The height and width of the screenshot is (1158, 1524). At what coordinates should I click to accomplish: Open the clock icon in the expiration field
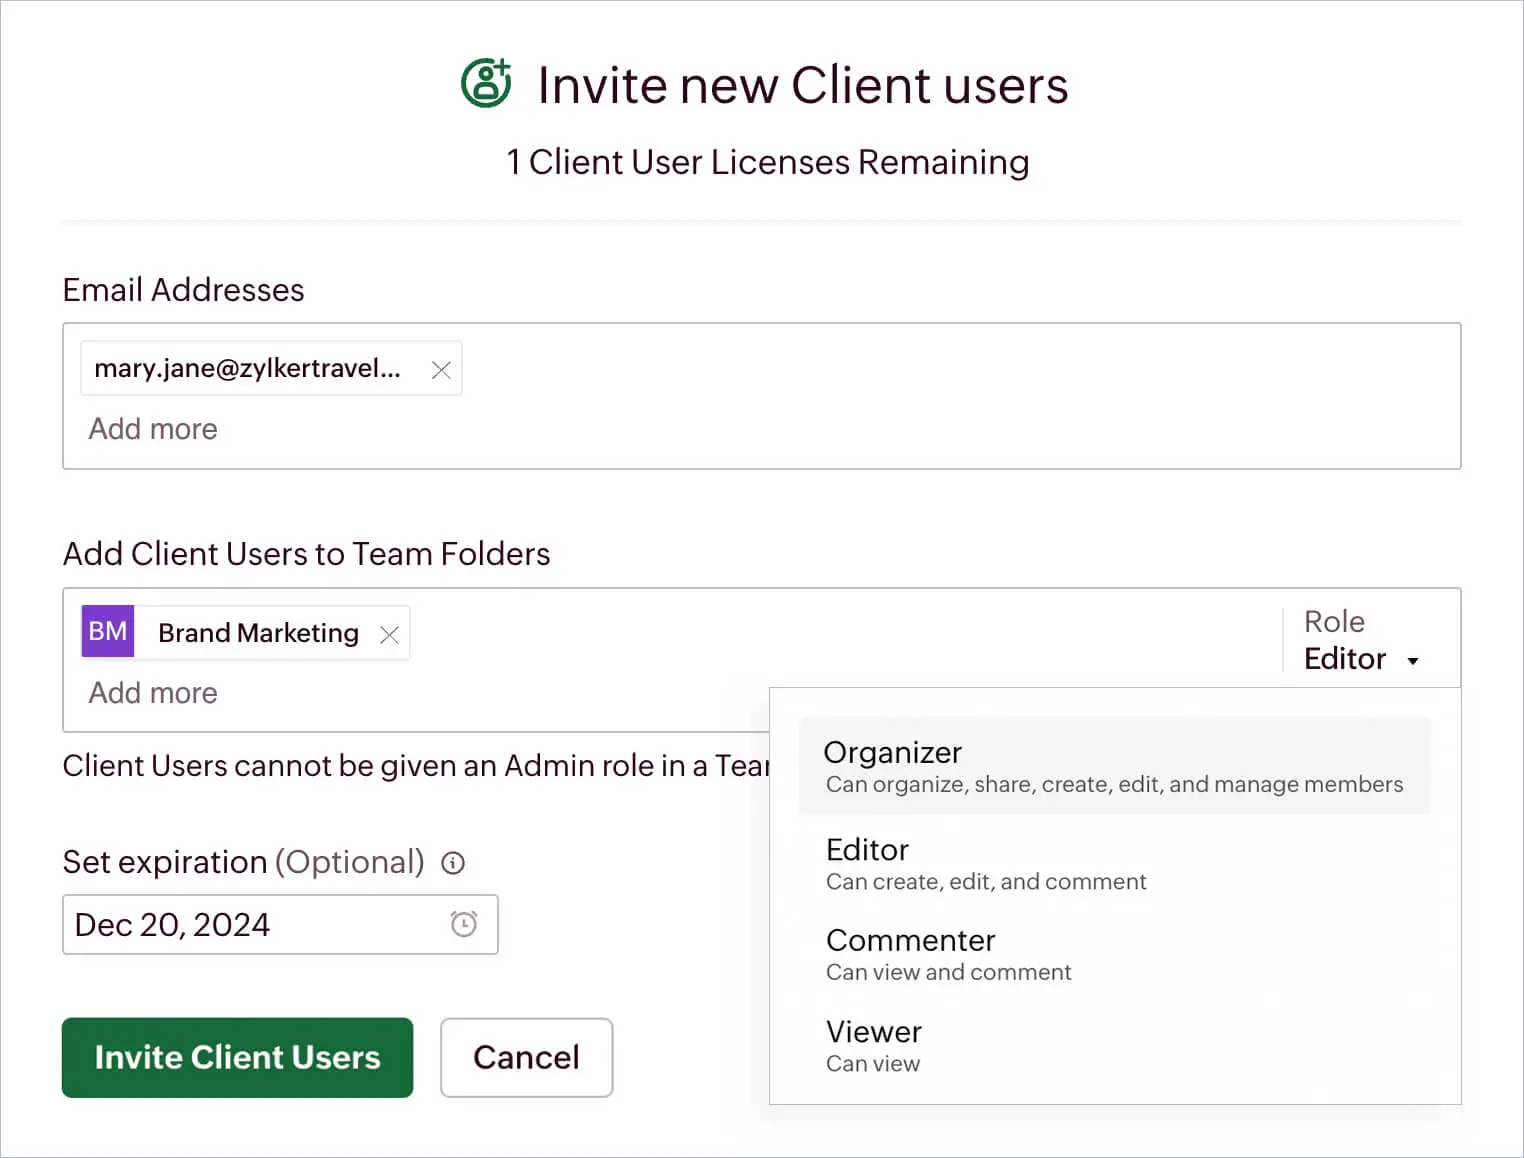pos(463,924)
